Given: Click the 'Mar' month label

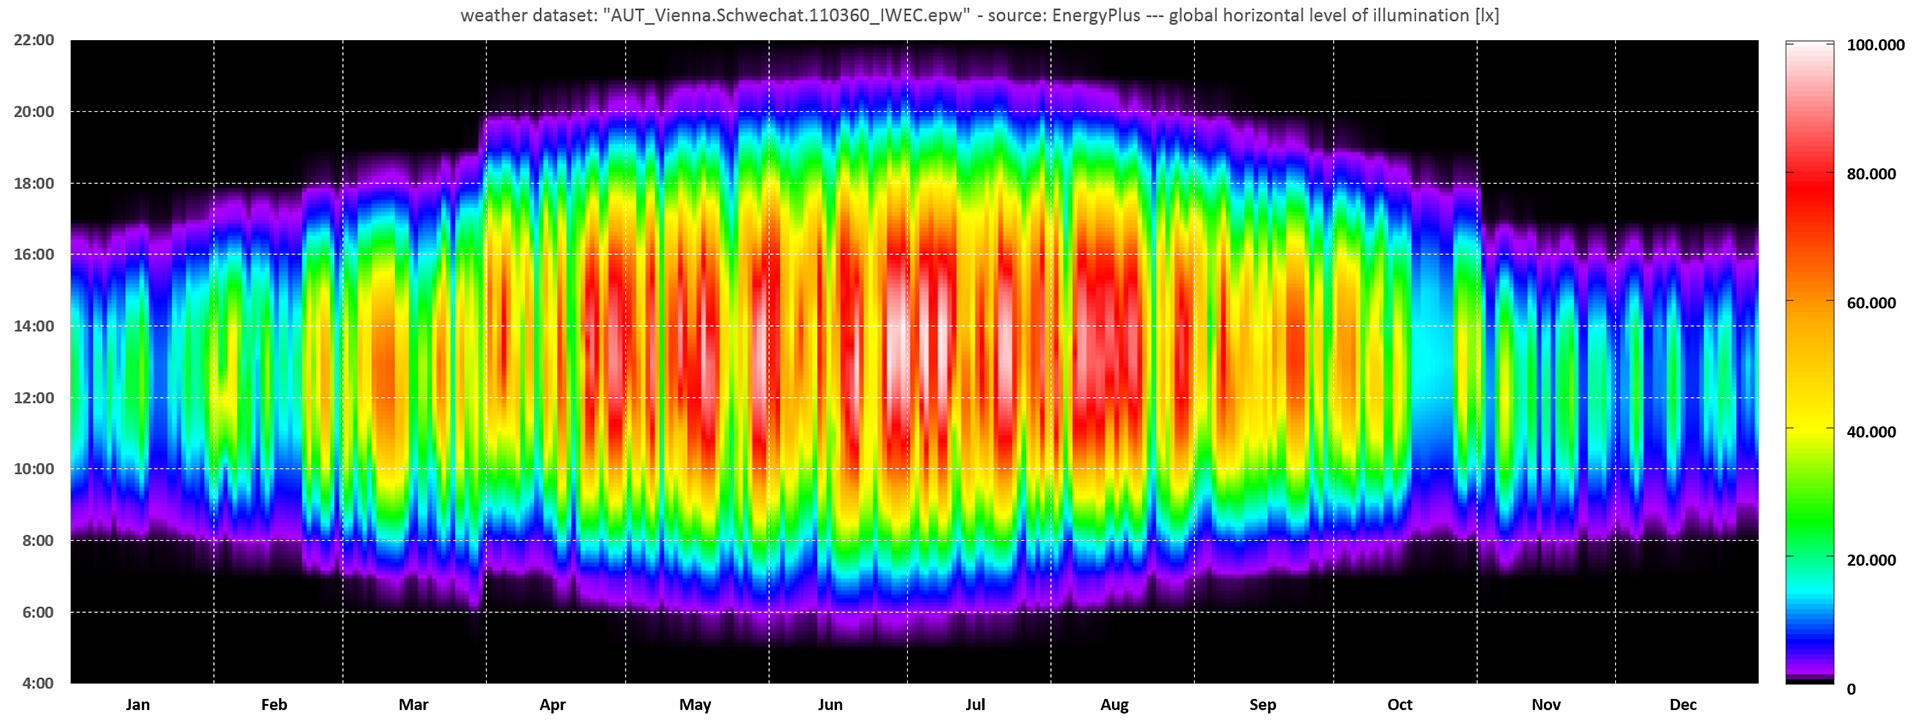Looking at the screenshot, I should 413,705.
